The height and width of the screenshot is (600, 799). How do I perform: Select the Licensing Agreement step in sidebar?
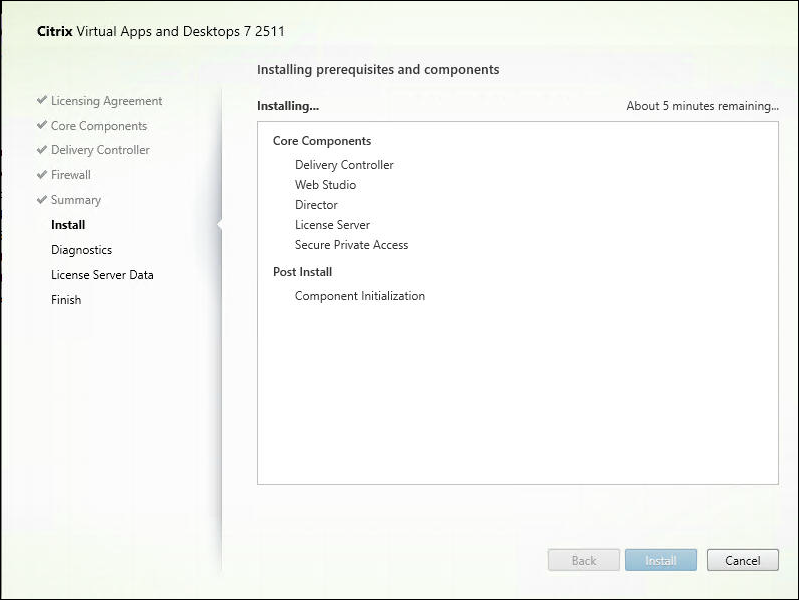[106, 101]
